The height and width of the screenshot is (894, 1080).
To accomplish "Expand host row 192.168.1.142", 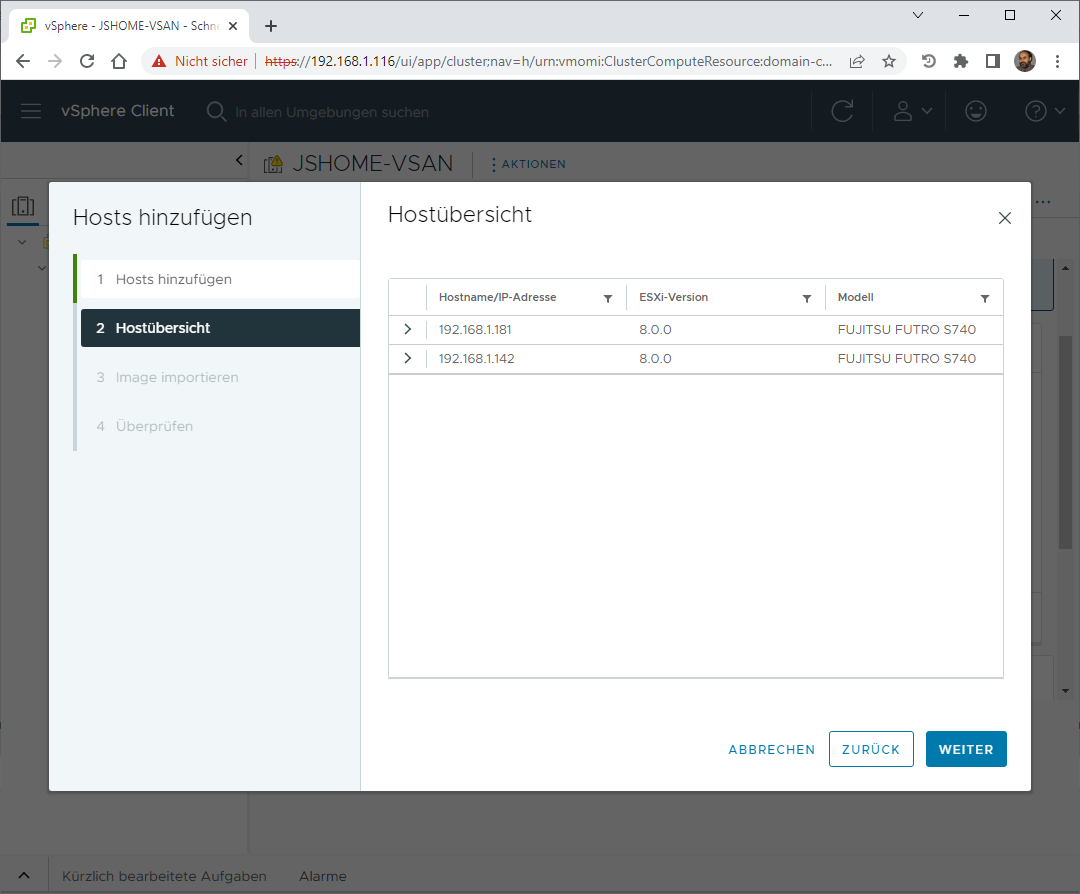I will click(x=407, y=358).
